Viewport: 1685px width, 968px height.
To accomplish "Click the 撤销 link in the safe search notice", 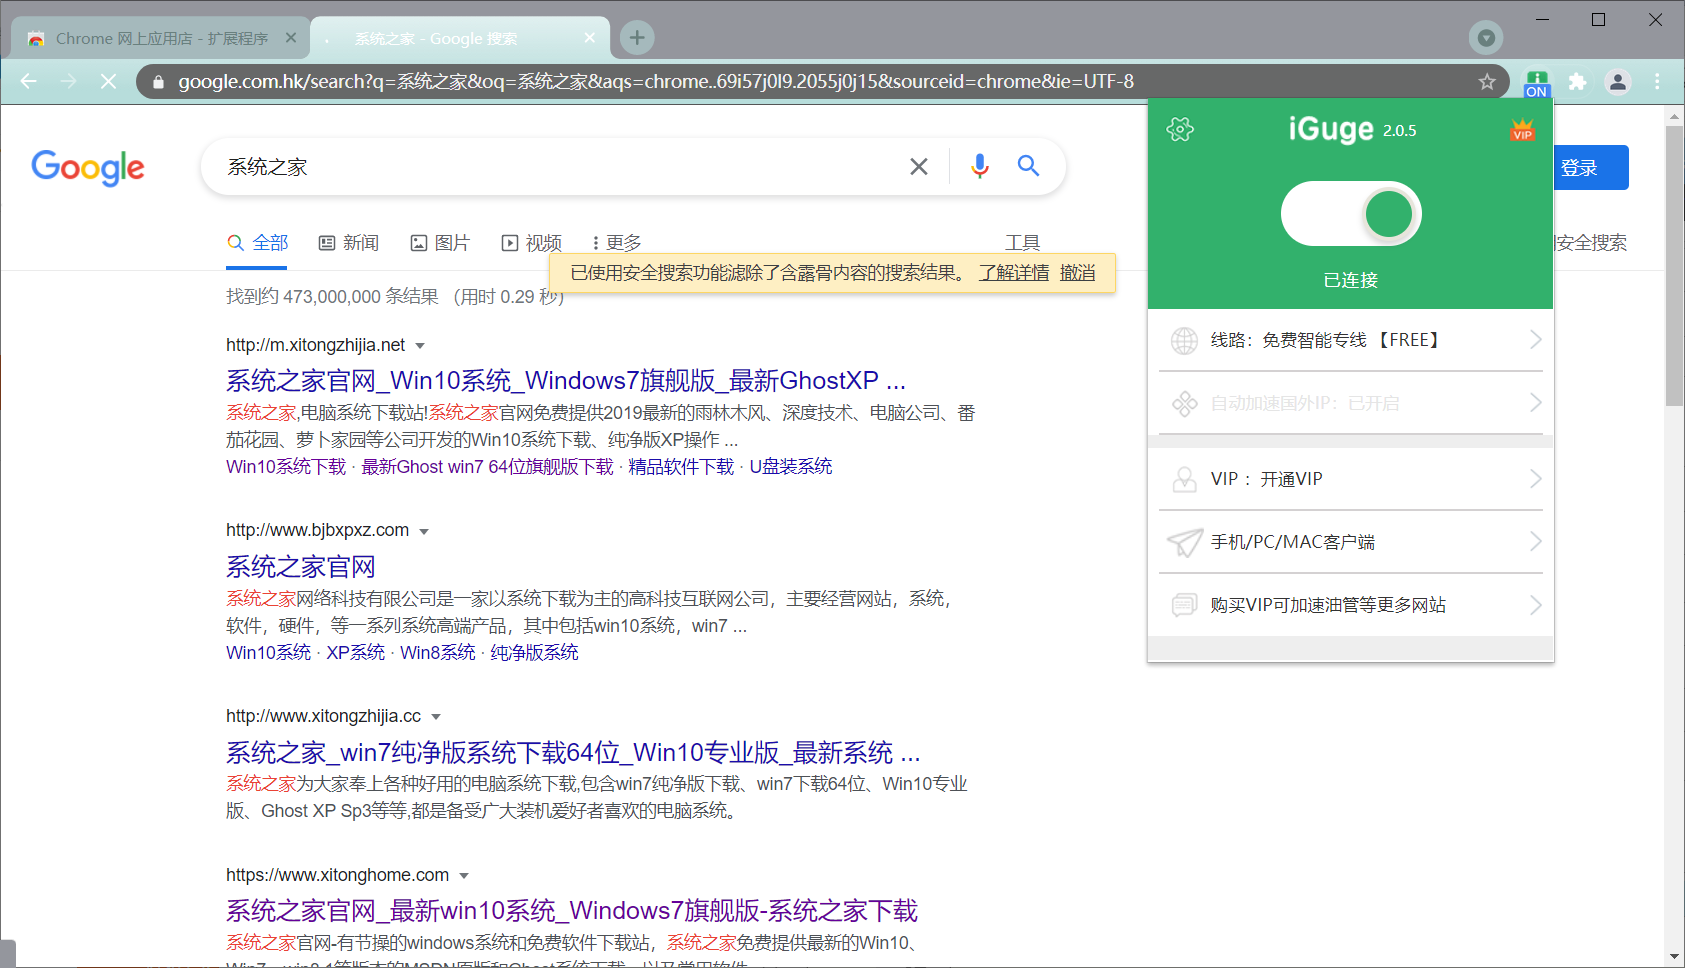I will [x=1076, y=273].
